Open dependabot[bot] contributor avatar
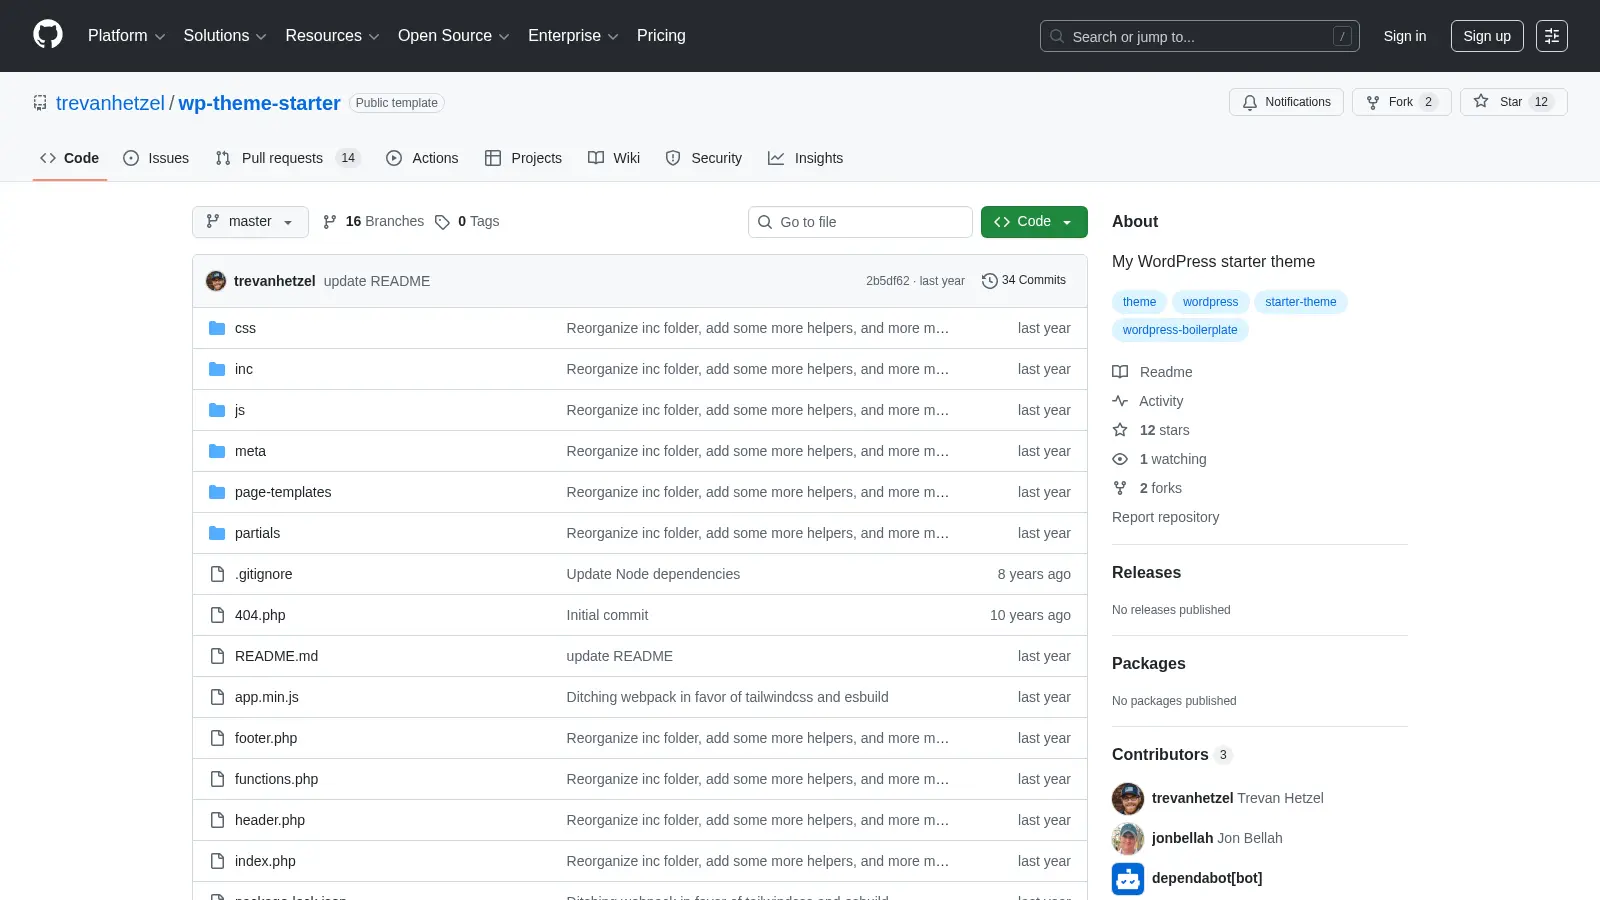This screenshot has height=900, width=1600. click(x=1128, y=878)
